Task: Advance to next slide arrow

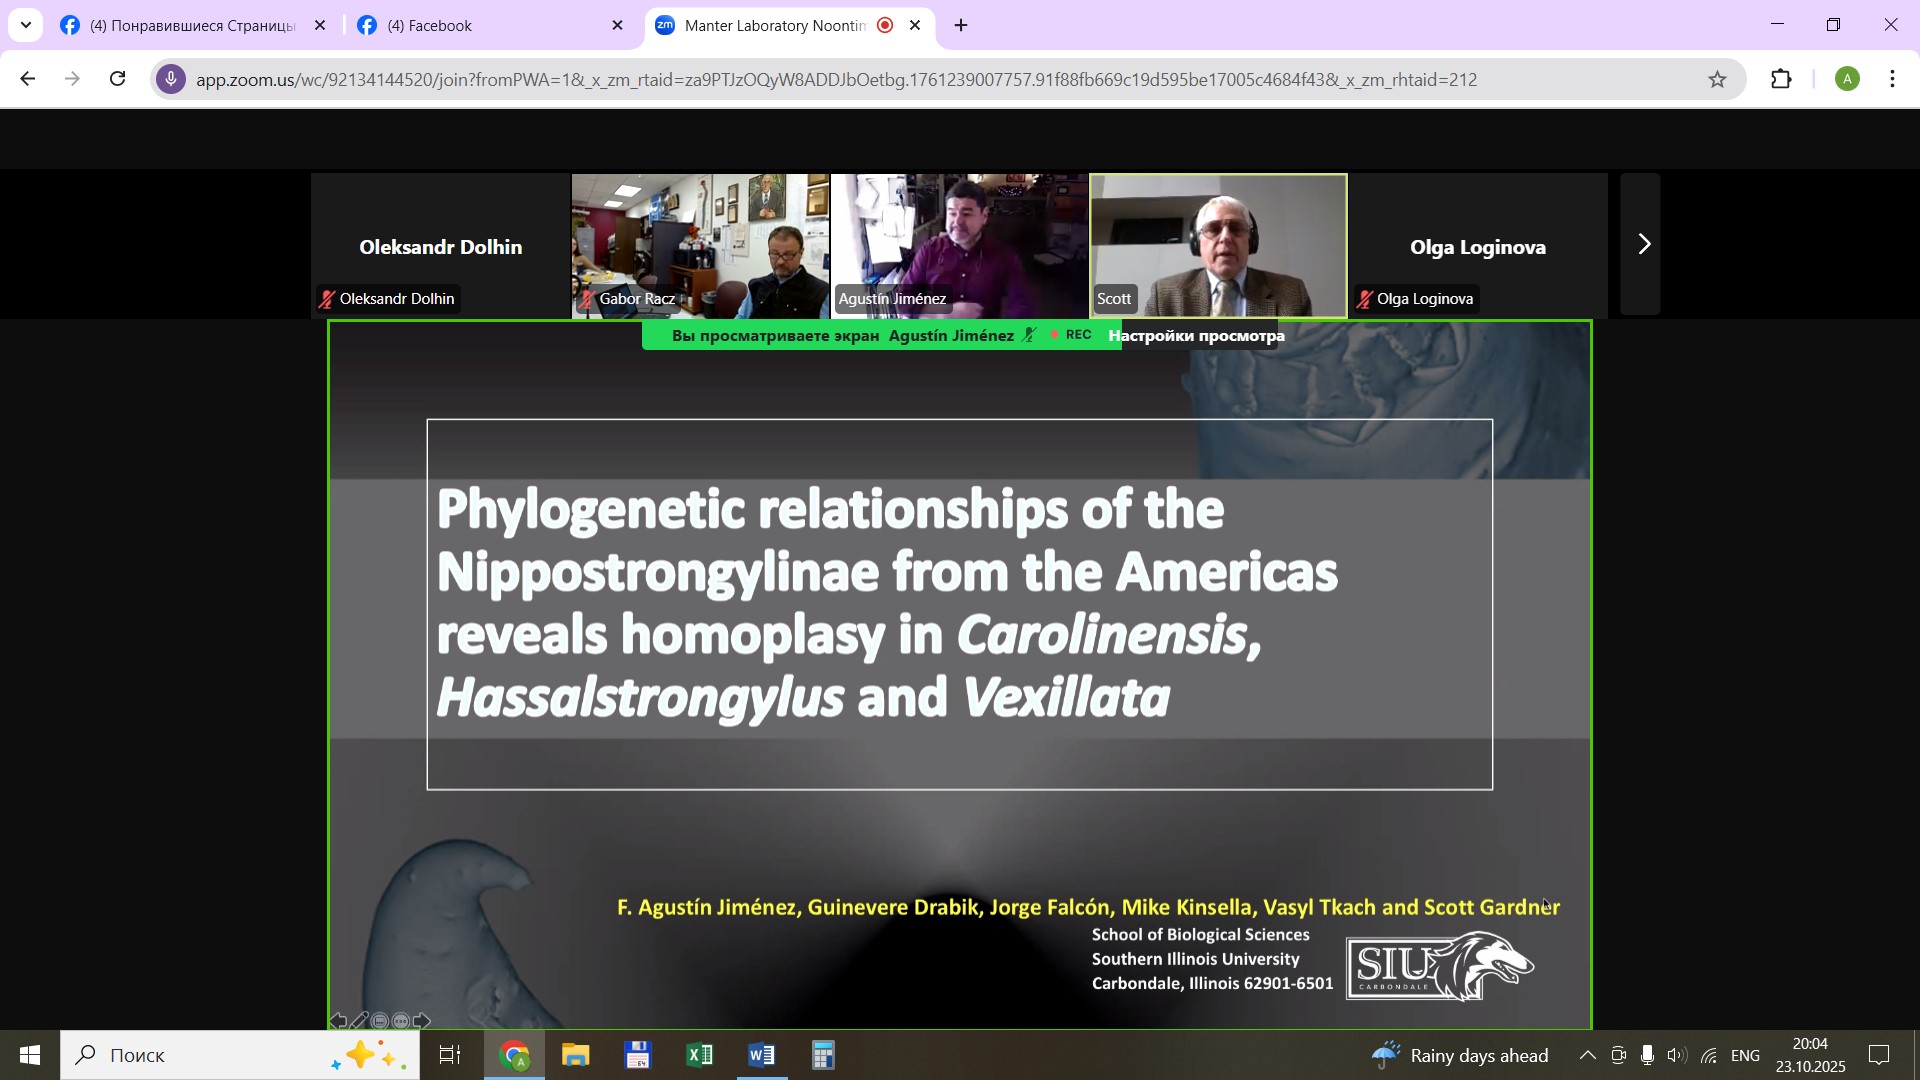Action: pyautogui.click(x=422, y=1021)
